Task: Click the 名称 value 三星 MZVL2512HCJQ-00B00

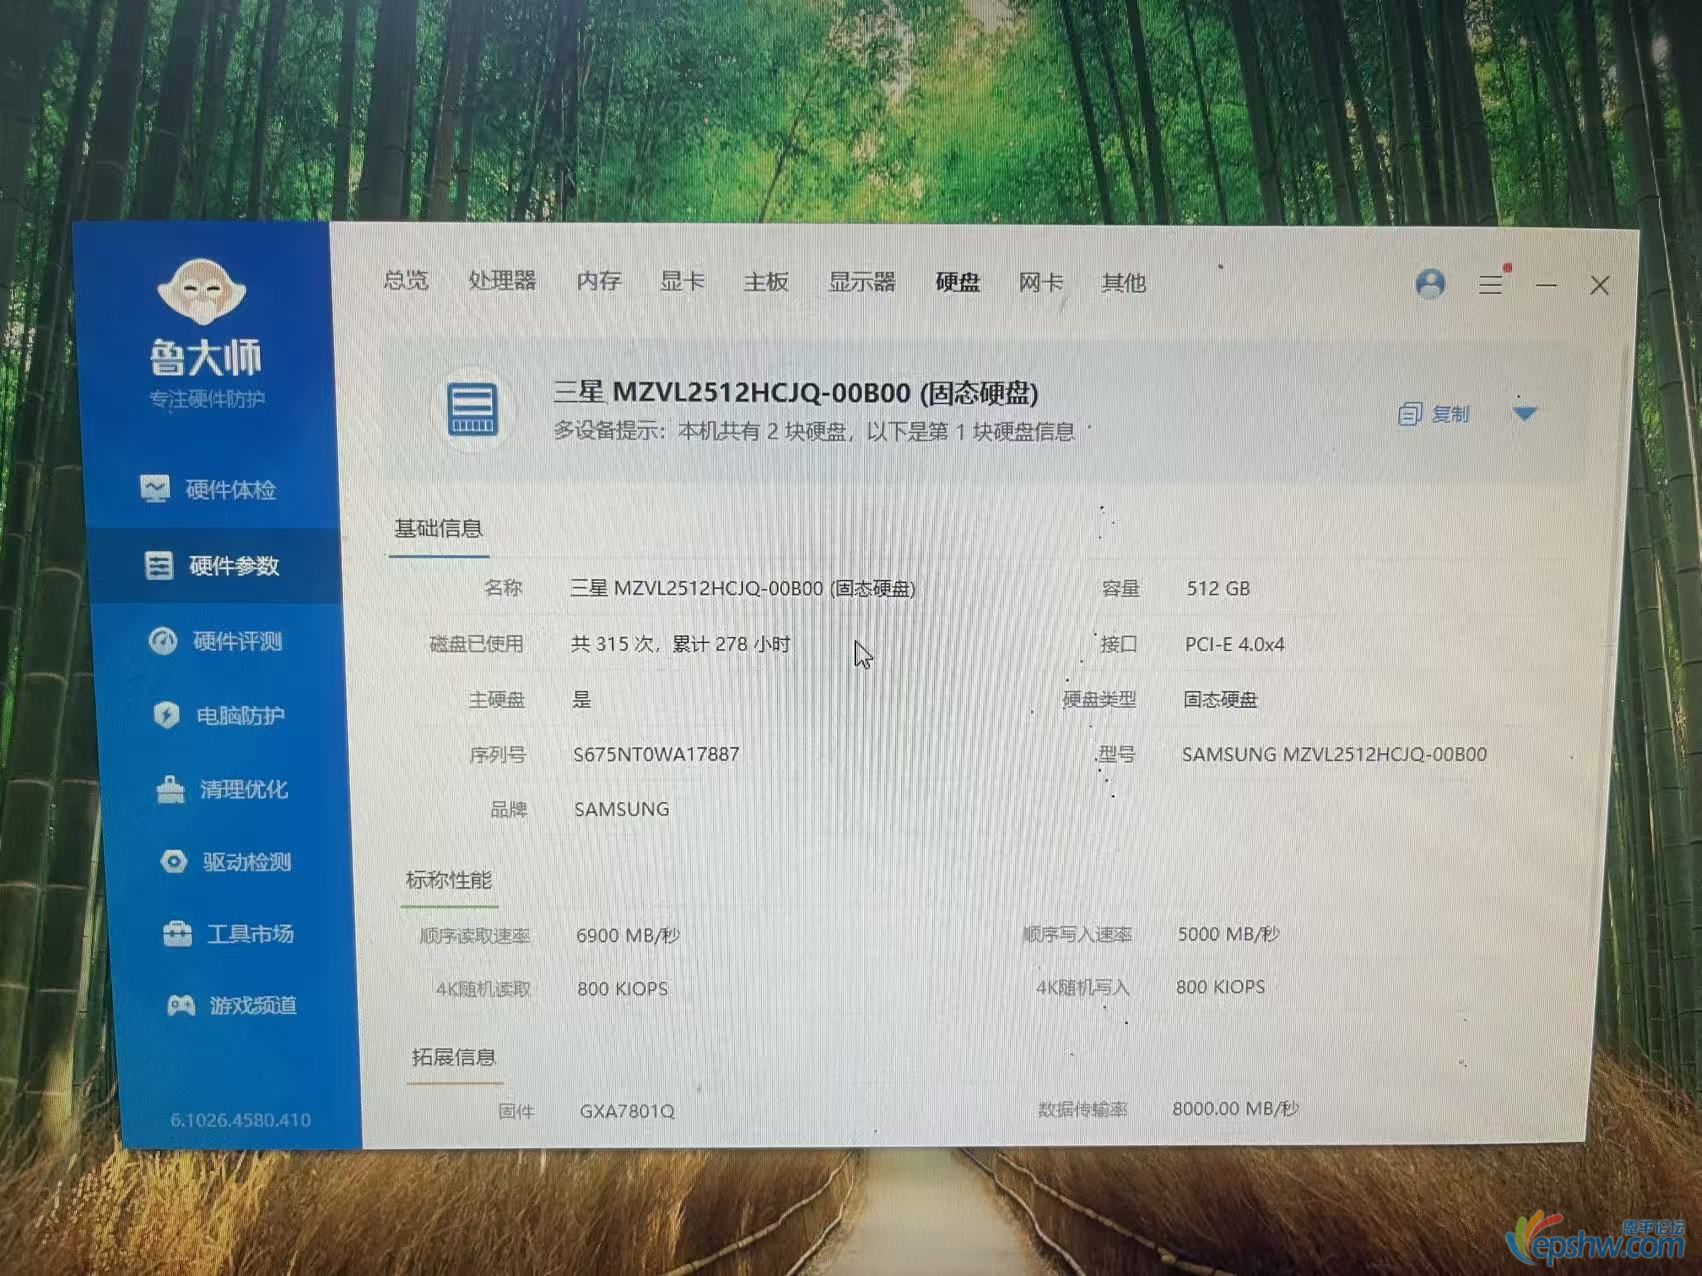Action: click(x=743, y=588)
